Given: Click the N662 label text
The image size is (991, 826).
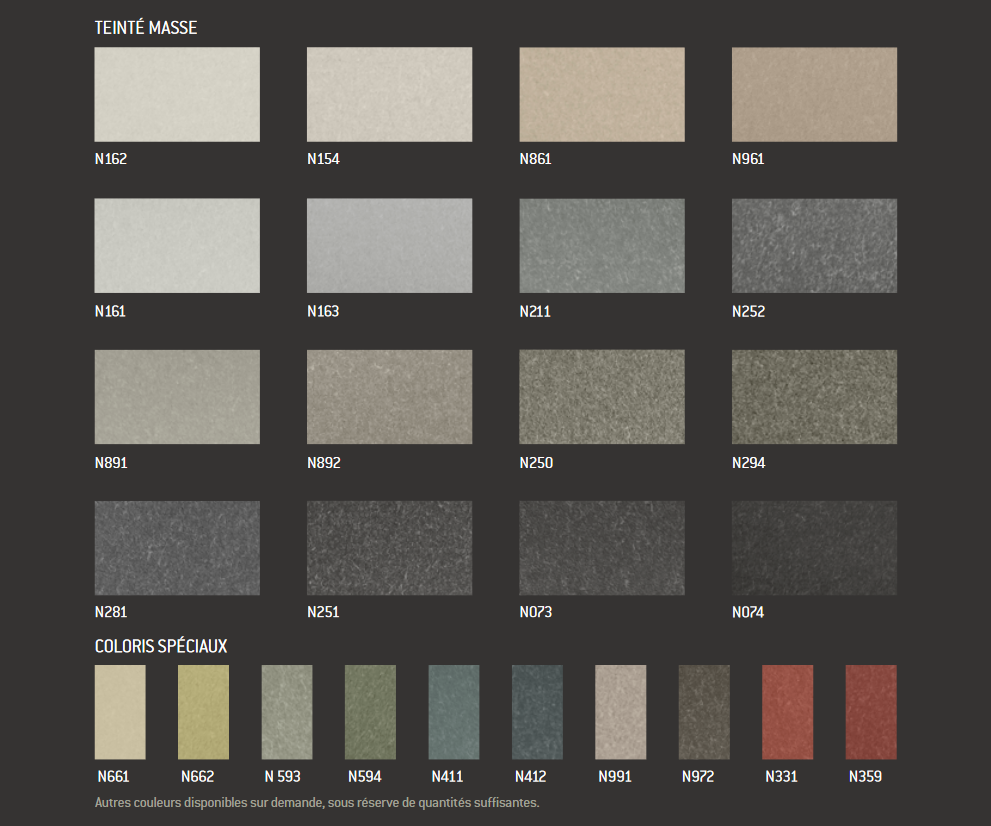Looking at the screenshot, I should [197, 776].
